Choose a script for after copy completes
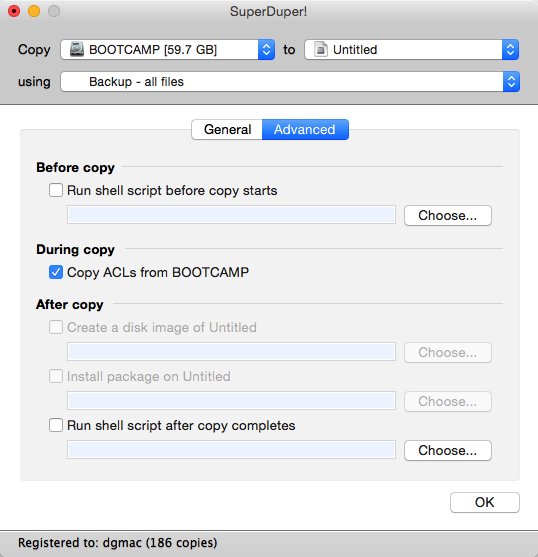 (x=447, y=450)
